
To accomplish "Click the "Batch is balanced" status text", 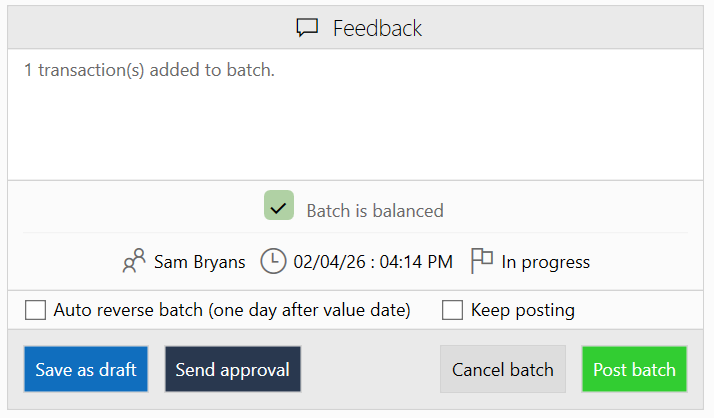I will coord(374,211).
